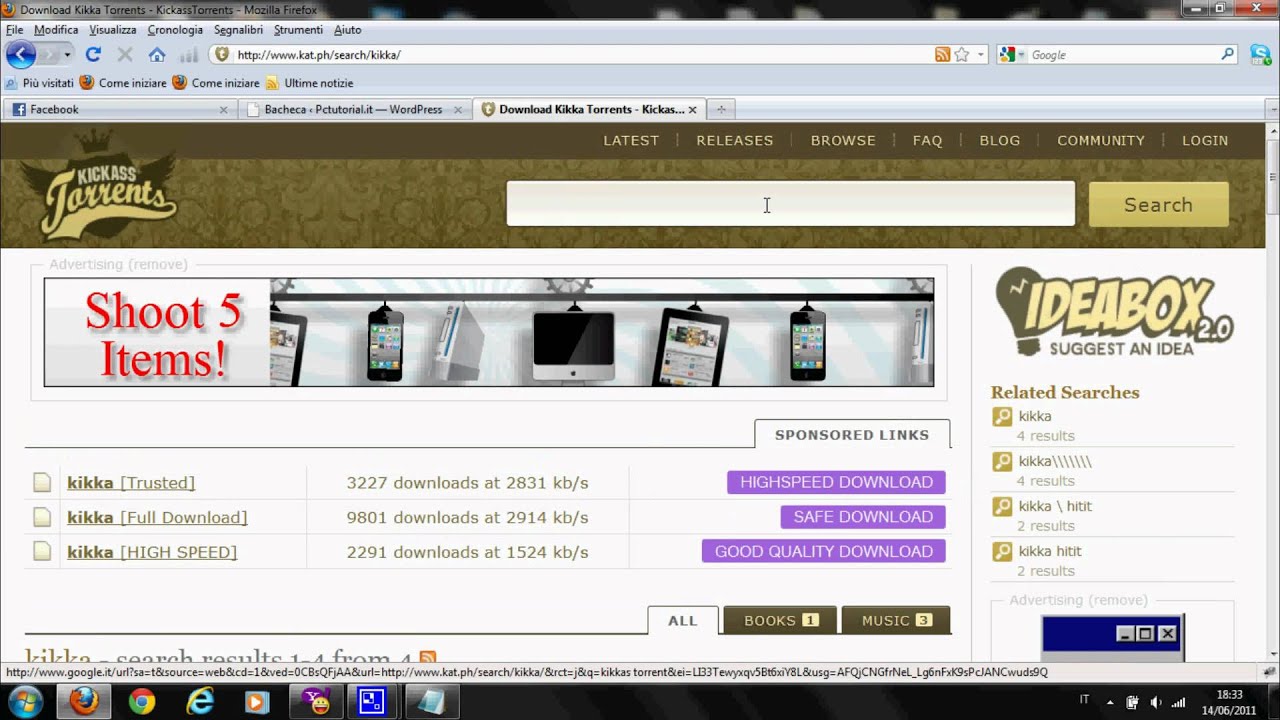Open the COMMUNITY link

tap(1101, 141)
